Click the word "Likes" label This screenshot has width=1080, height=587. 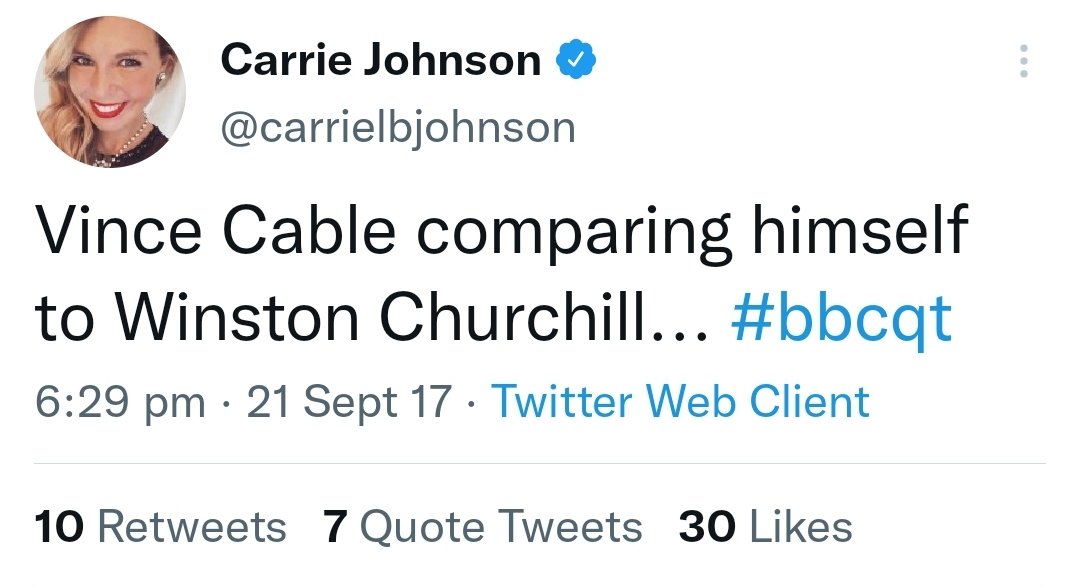tap(801, 527)
